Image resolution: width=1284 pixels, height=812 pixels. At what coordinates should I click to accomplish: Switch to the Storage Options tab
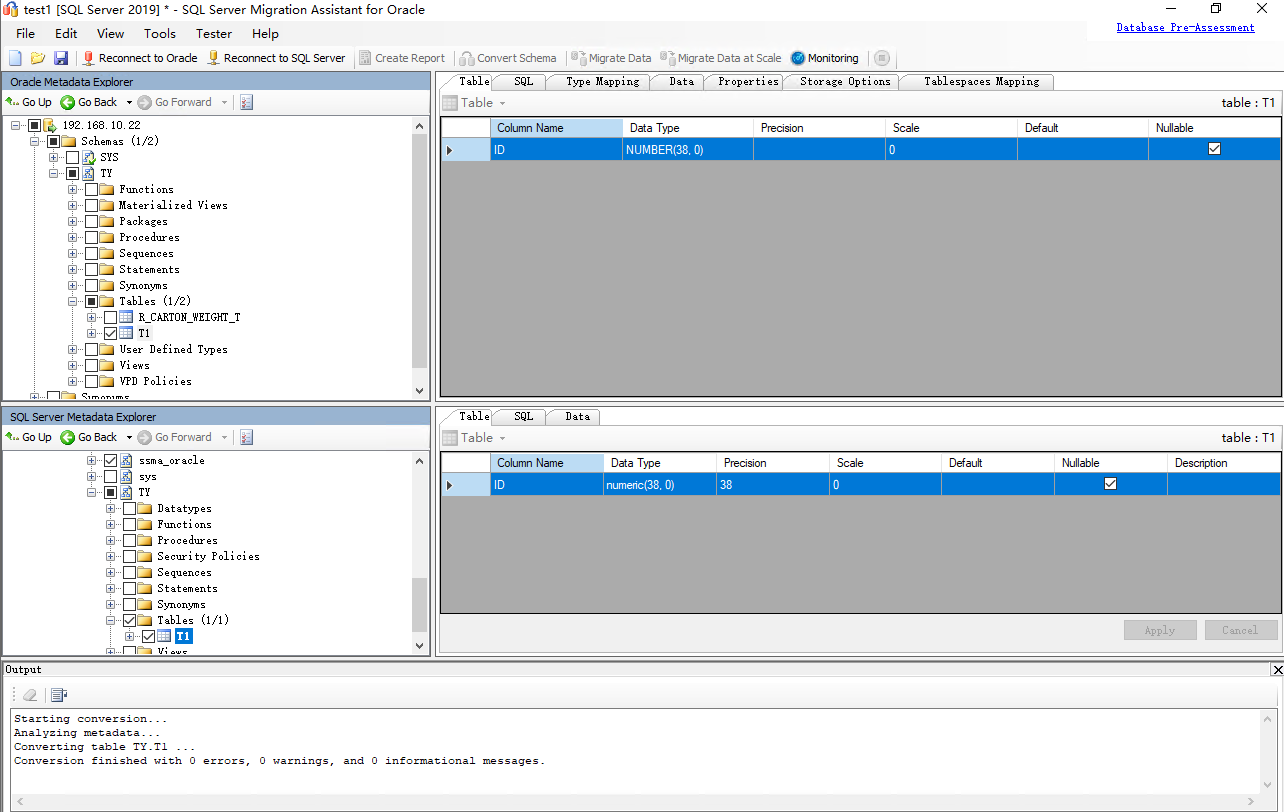point(845,81)
